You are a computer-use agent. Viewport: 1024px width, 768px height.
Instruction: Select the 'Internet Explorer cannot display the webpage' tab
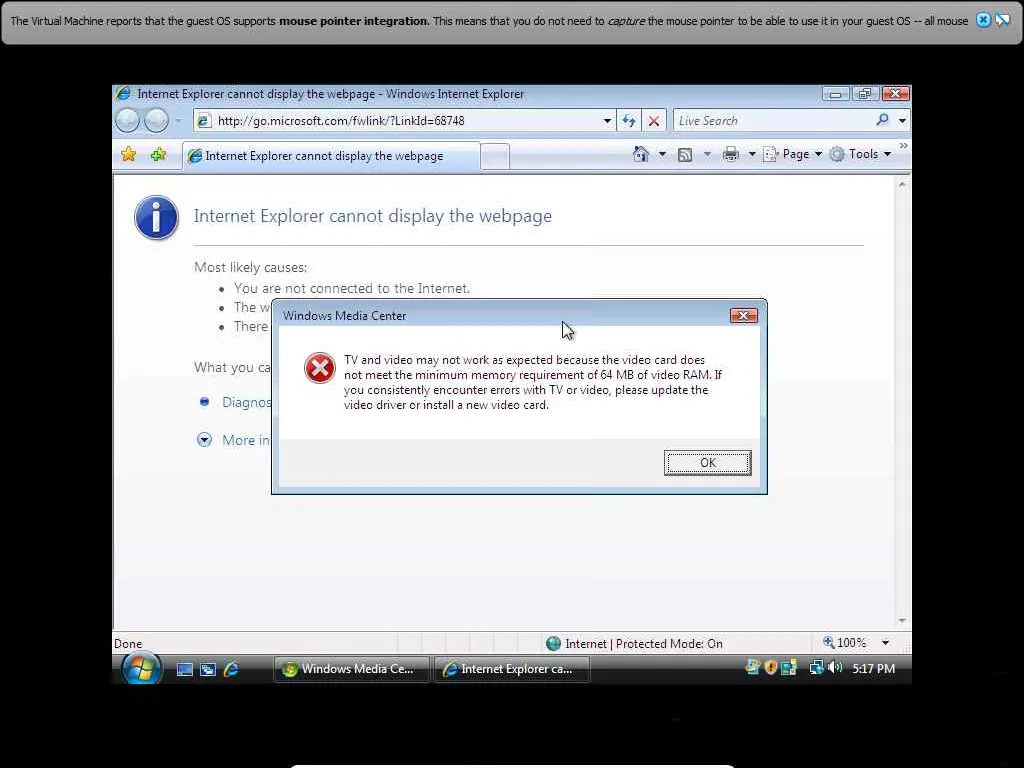pyautogui.click(x=331, y=156)
